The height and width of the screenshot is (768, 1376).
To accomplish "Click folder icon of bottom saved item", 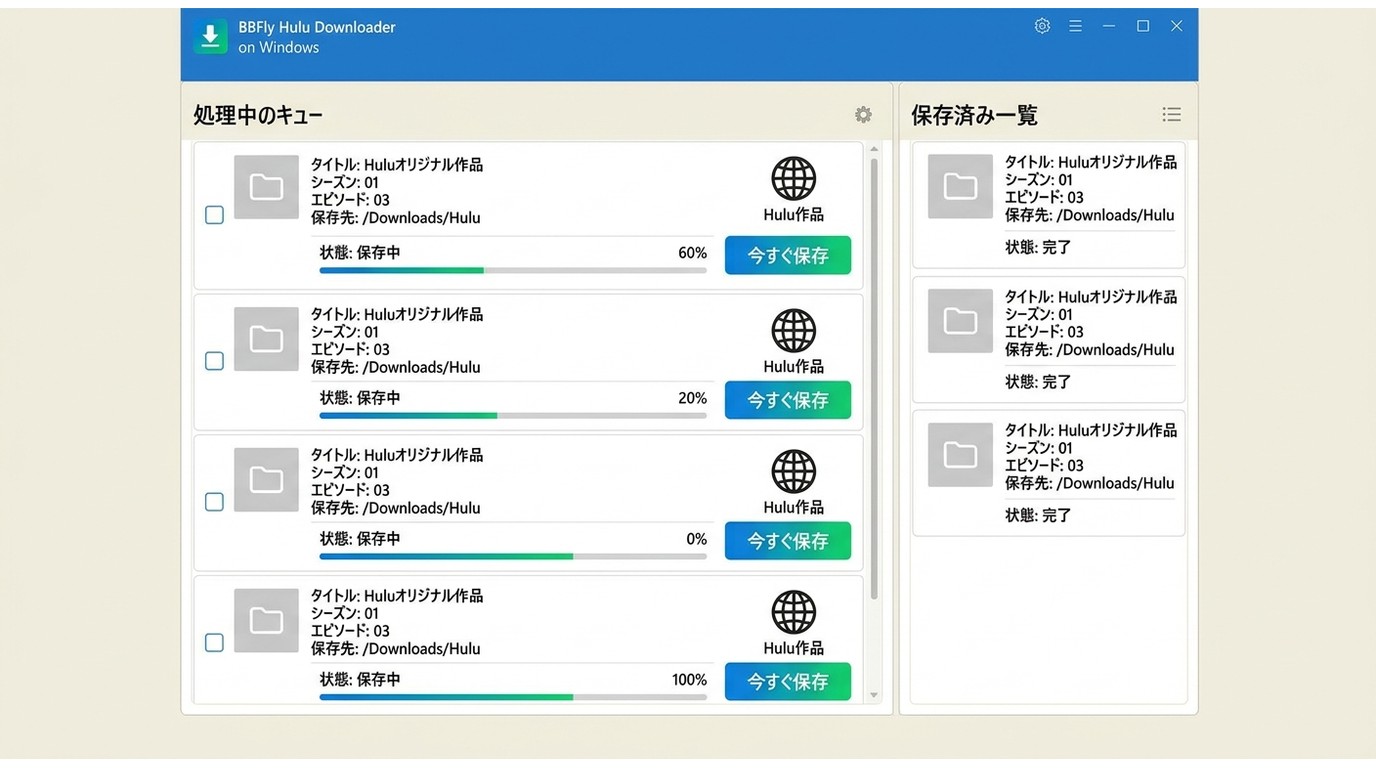I will (960, 455).
